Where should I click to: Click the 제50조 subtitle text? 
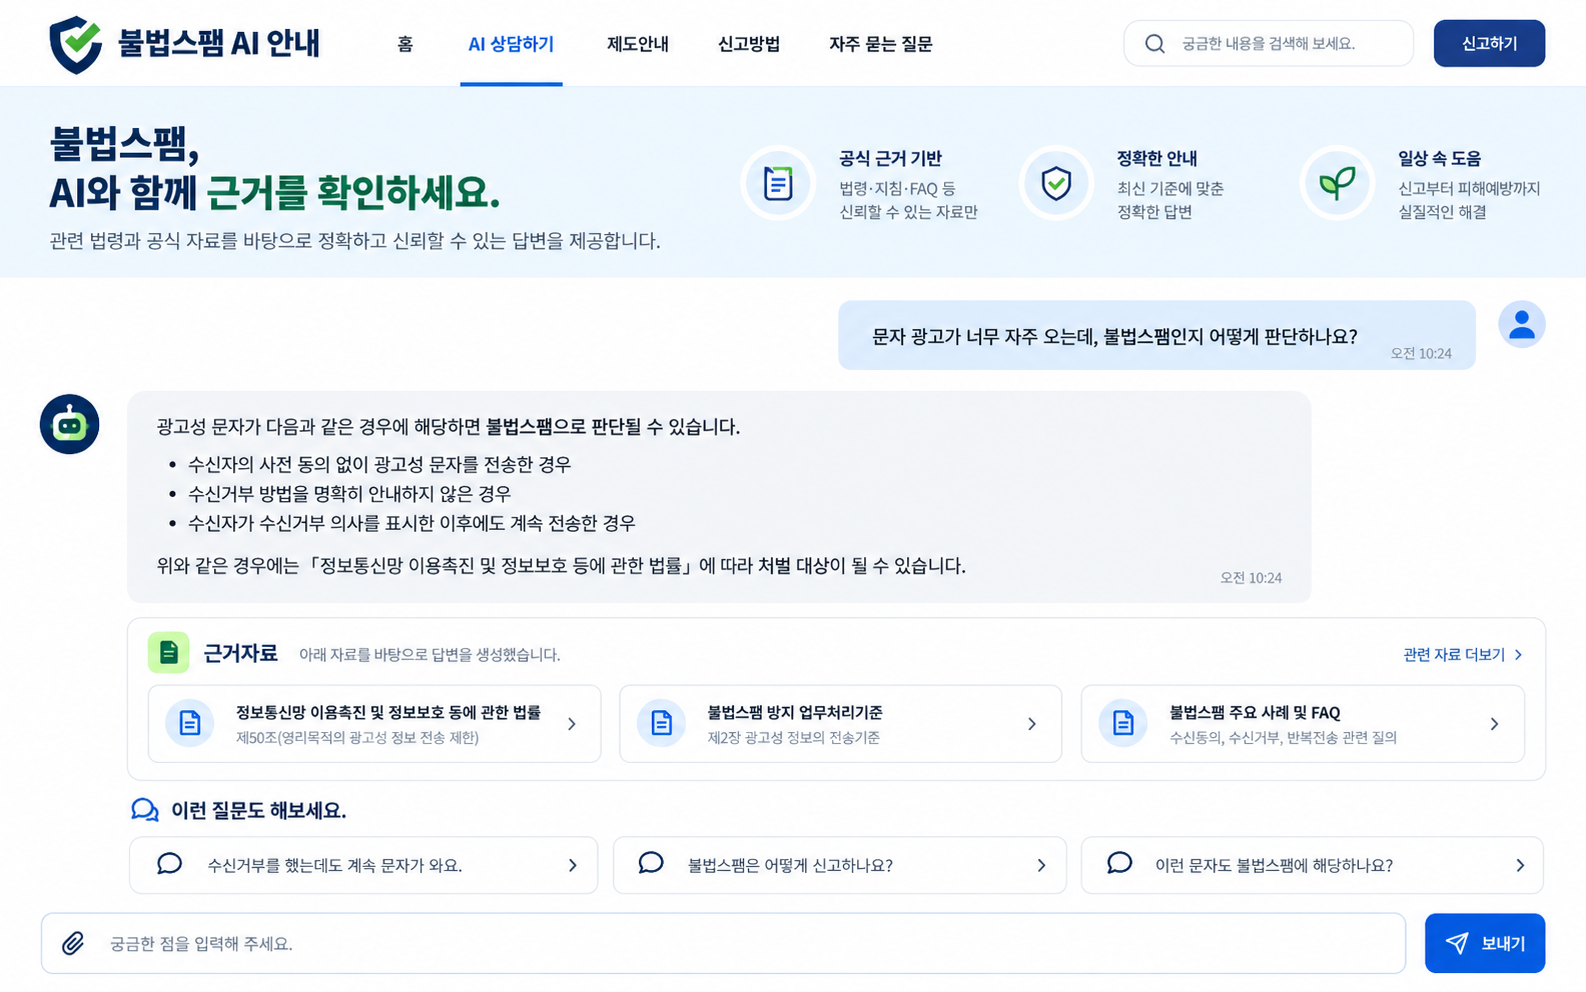357,738
